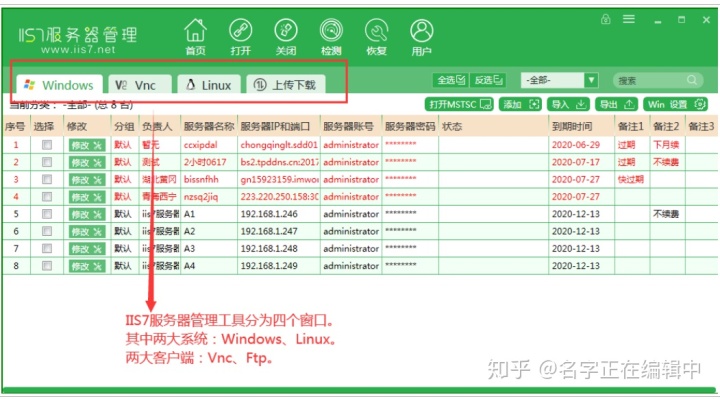Select IP cell 192.168.1.247
Image resolution: width=720 pixels, height=399 pixels.
279,231
